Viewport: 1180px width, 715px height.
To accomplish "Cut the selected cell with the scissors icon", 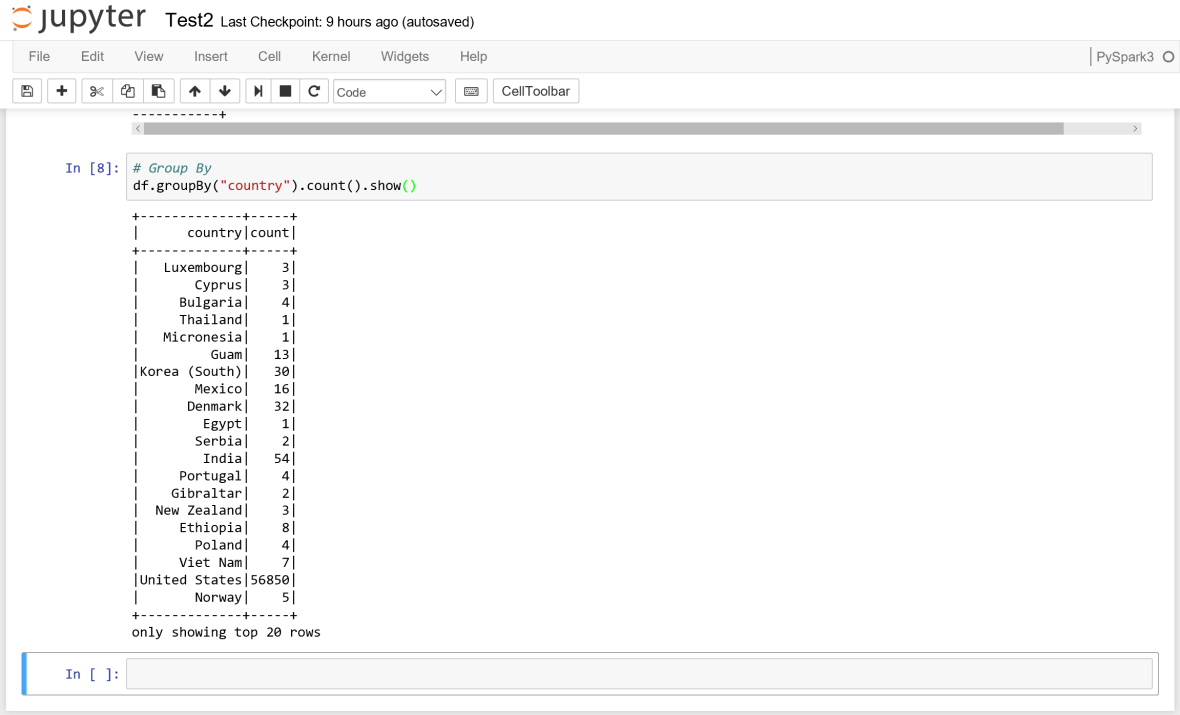I will (96, 91).
